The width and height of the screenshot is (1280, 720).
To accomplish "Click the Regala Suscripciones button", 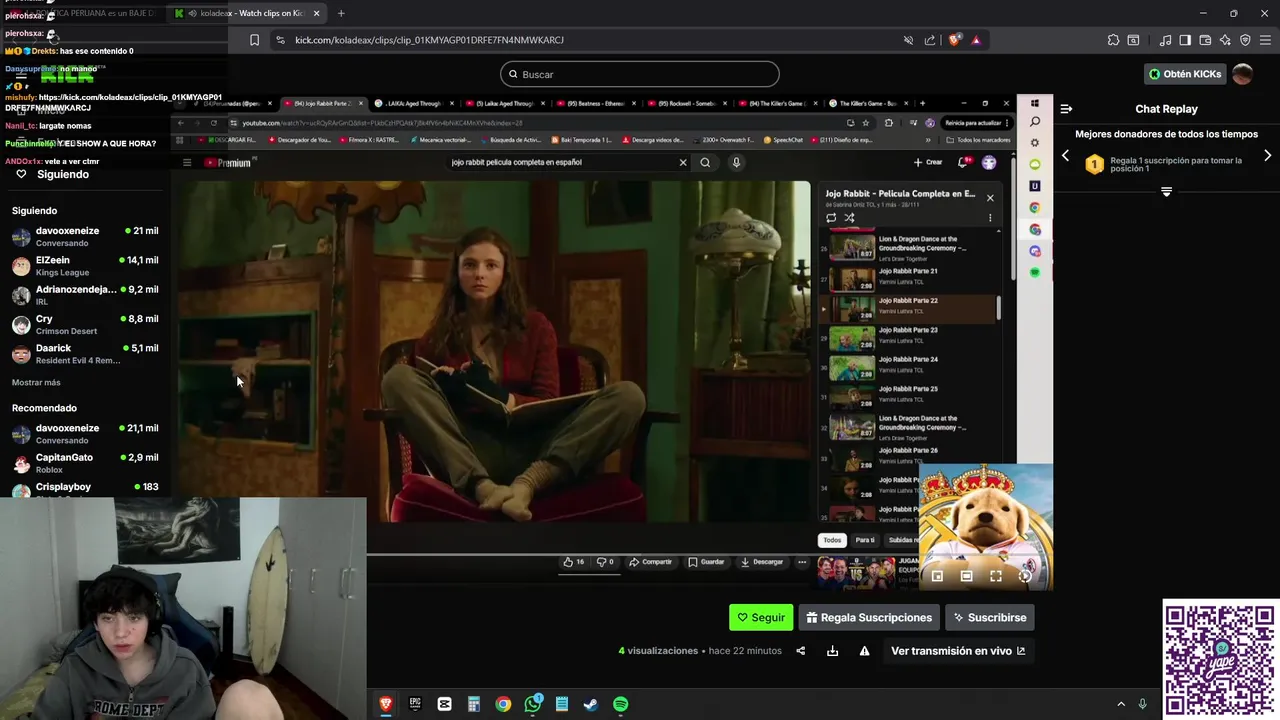I will pos(869,617).
